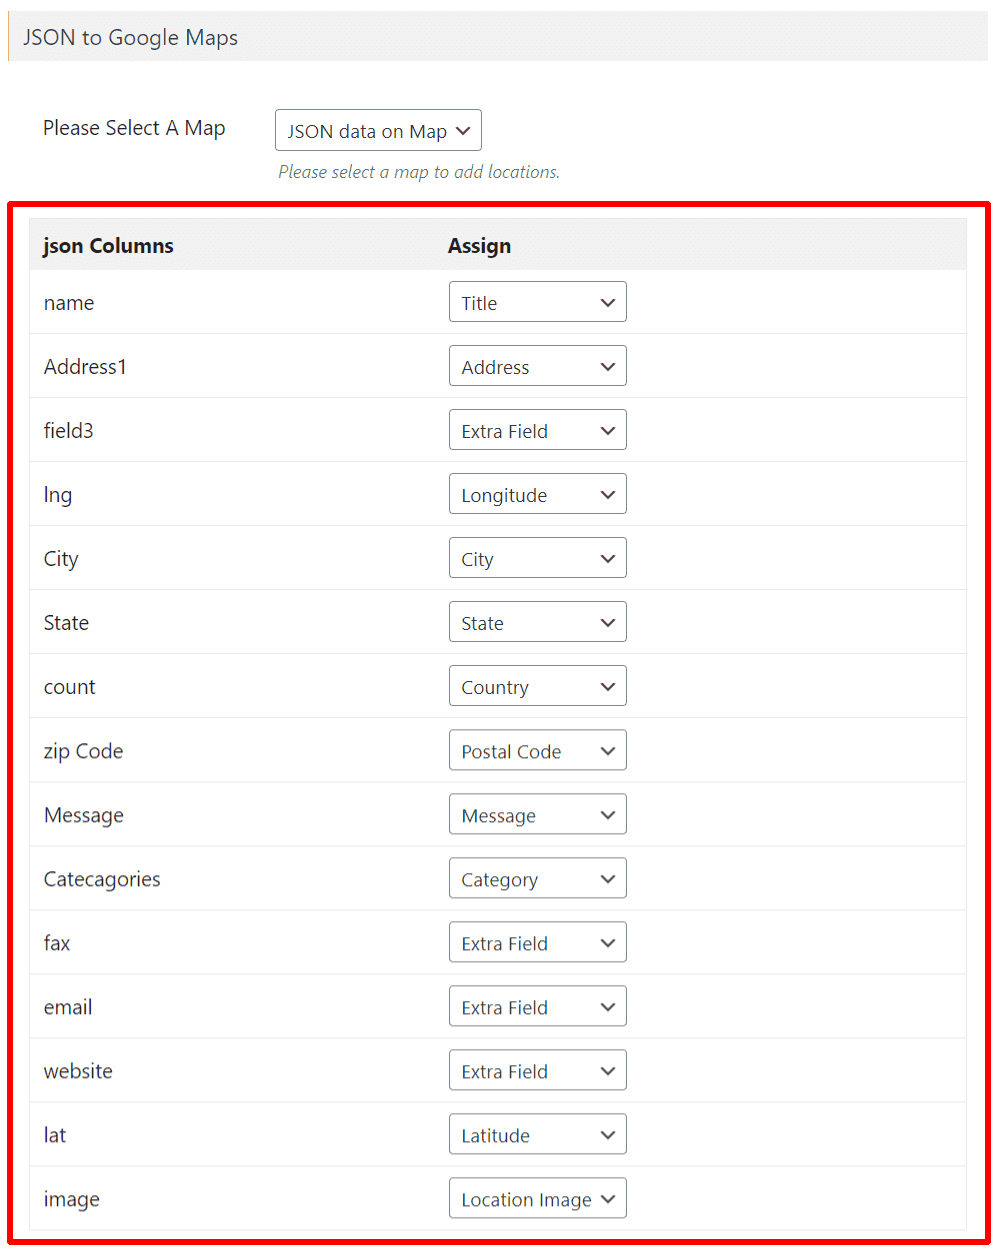The height and width of the screenshot is (1253, 996).
Task: Open the Longitude dropdown for lng column
Action: click(537, 494)
